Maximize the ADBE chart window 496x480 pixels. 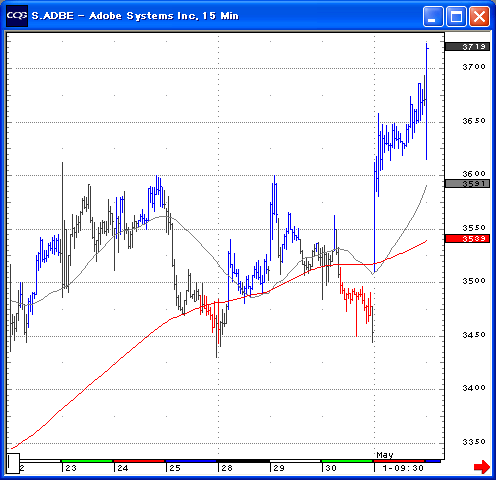coord(456,16)
